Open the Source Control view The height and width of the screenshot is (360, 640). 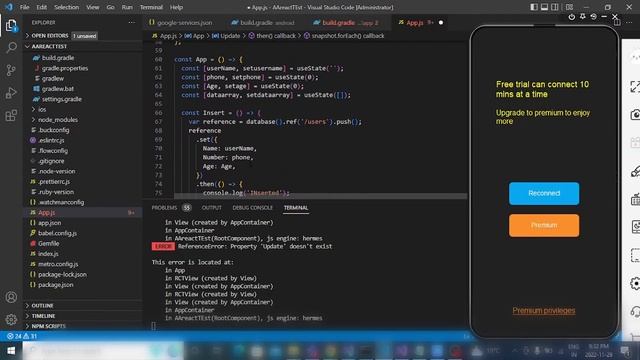(x=11, y=70)
